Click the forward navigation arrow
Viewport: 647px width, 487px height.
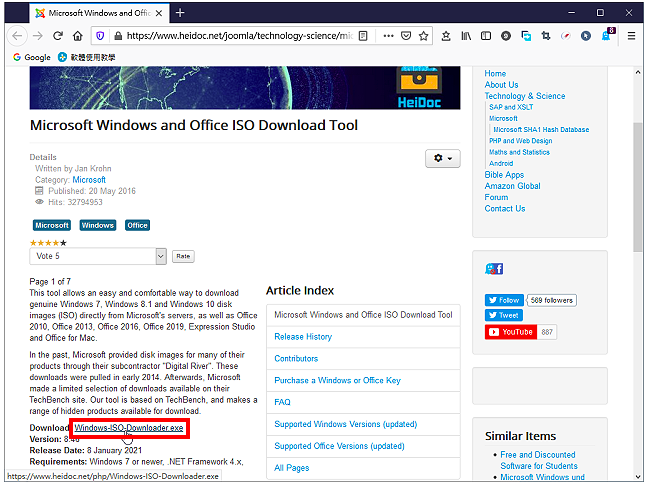coord(38,36)
